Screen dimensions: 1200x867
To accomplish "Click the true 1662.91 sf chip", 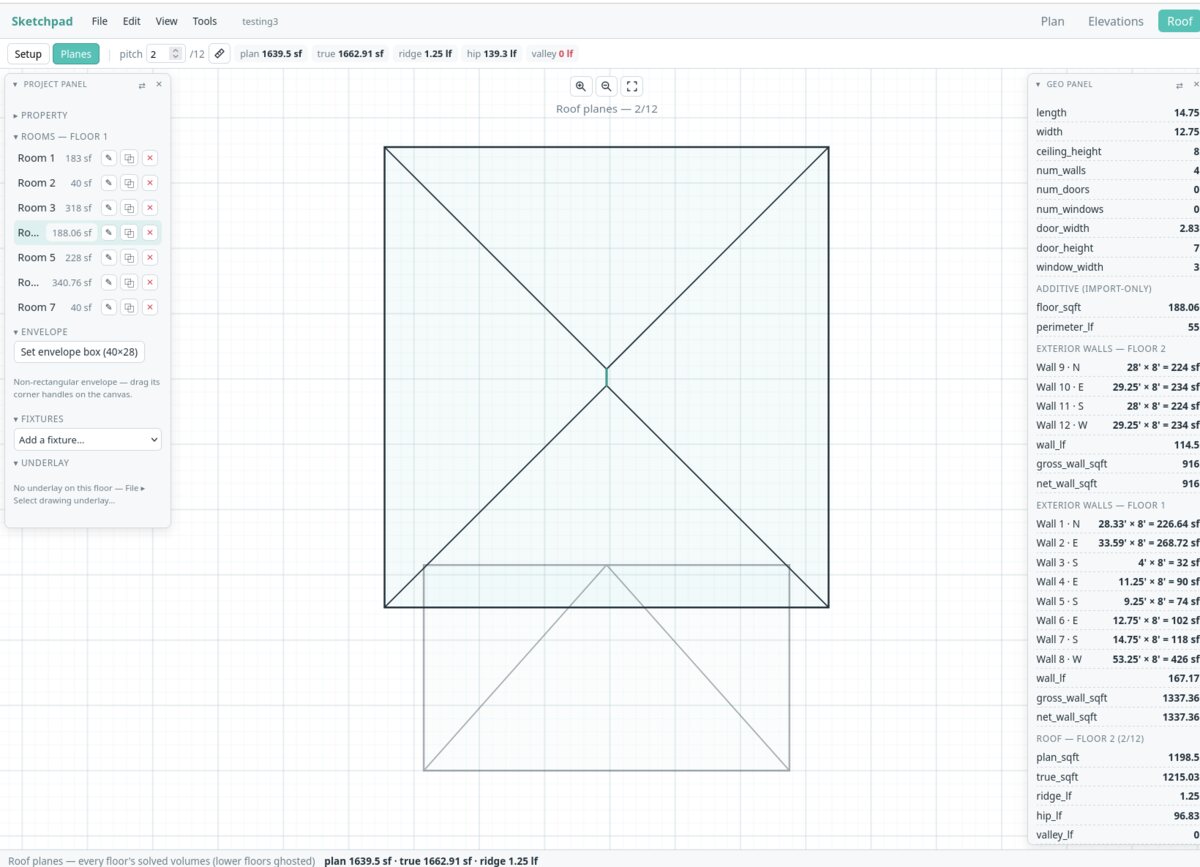I will point(350,54).
